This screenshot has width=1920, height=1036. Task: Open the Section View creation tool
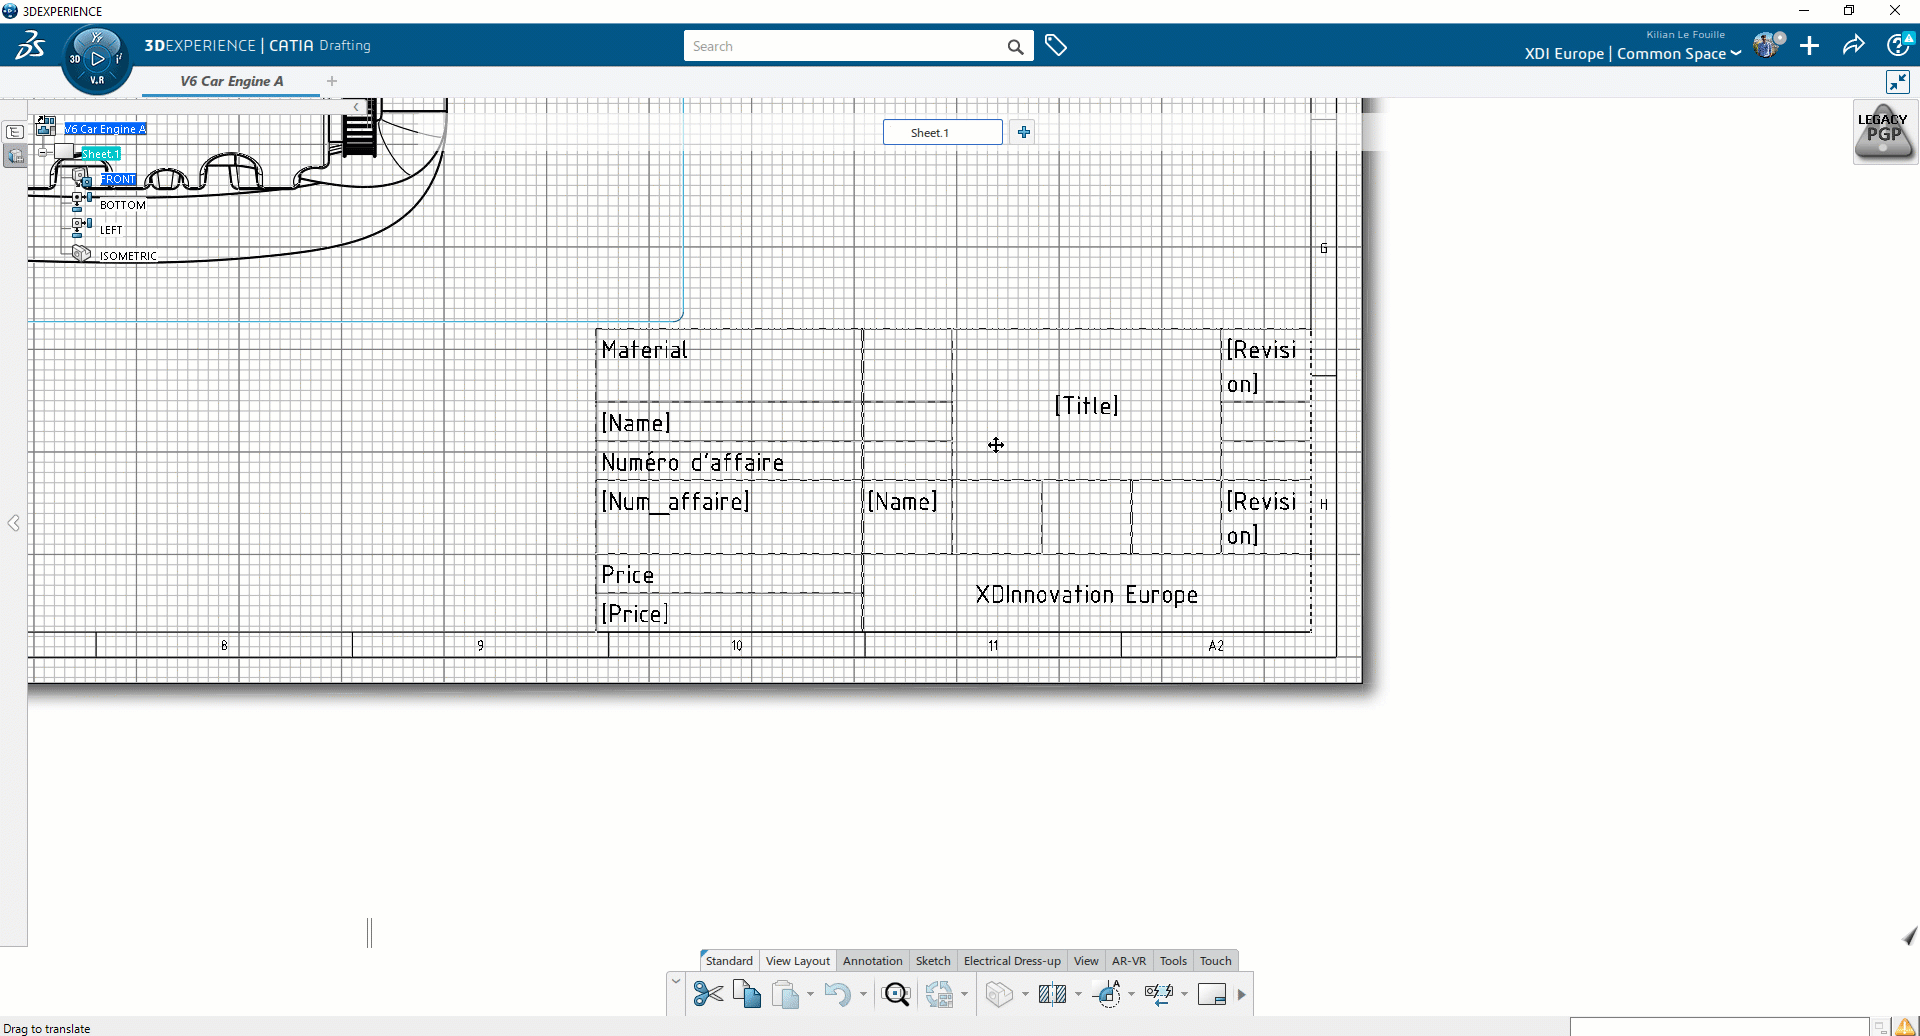coord(1052,994)
